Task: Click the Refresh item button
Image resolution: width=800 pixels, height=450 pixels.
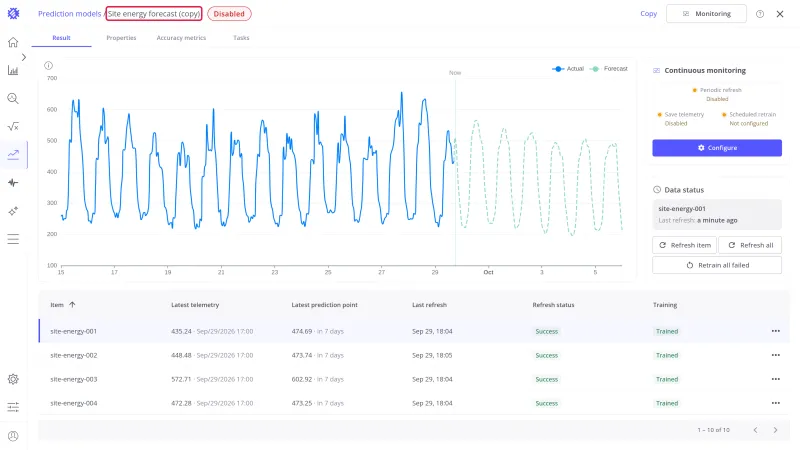Action: (684, 245)
